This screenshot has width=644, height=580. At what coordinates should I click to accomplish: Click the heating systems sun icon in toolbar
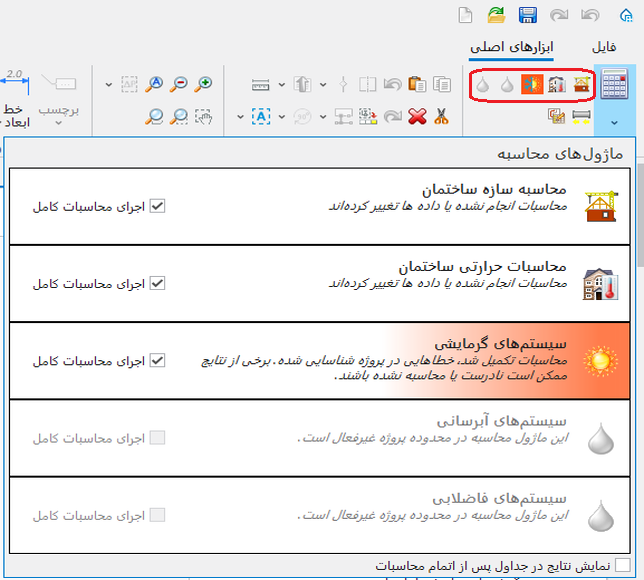tap(531, 85)
